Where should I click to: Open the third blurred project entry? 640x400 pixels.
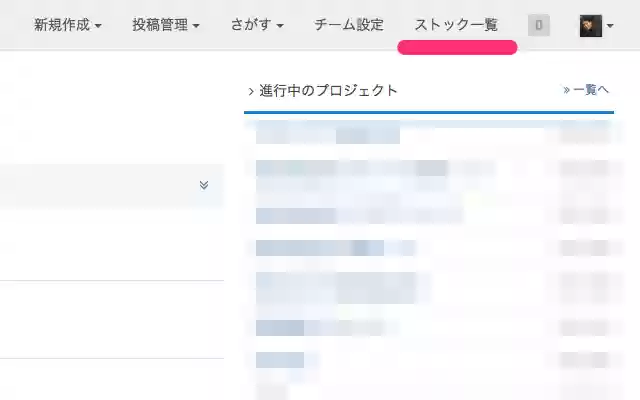pos(358,214)
